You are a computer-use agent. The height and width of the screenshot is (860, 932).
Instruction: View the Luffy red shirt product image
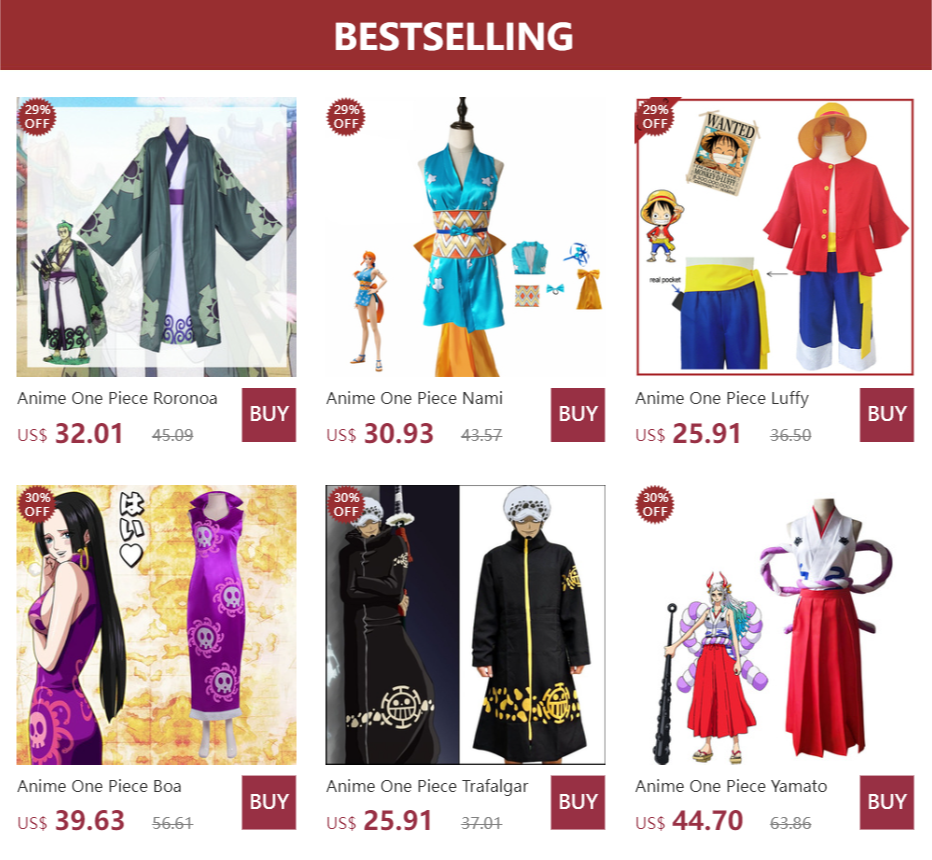[774, 237]
